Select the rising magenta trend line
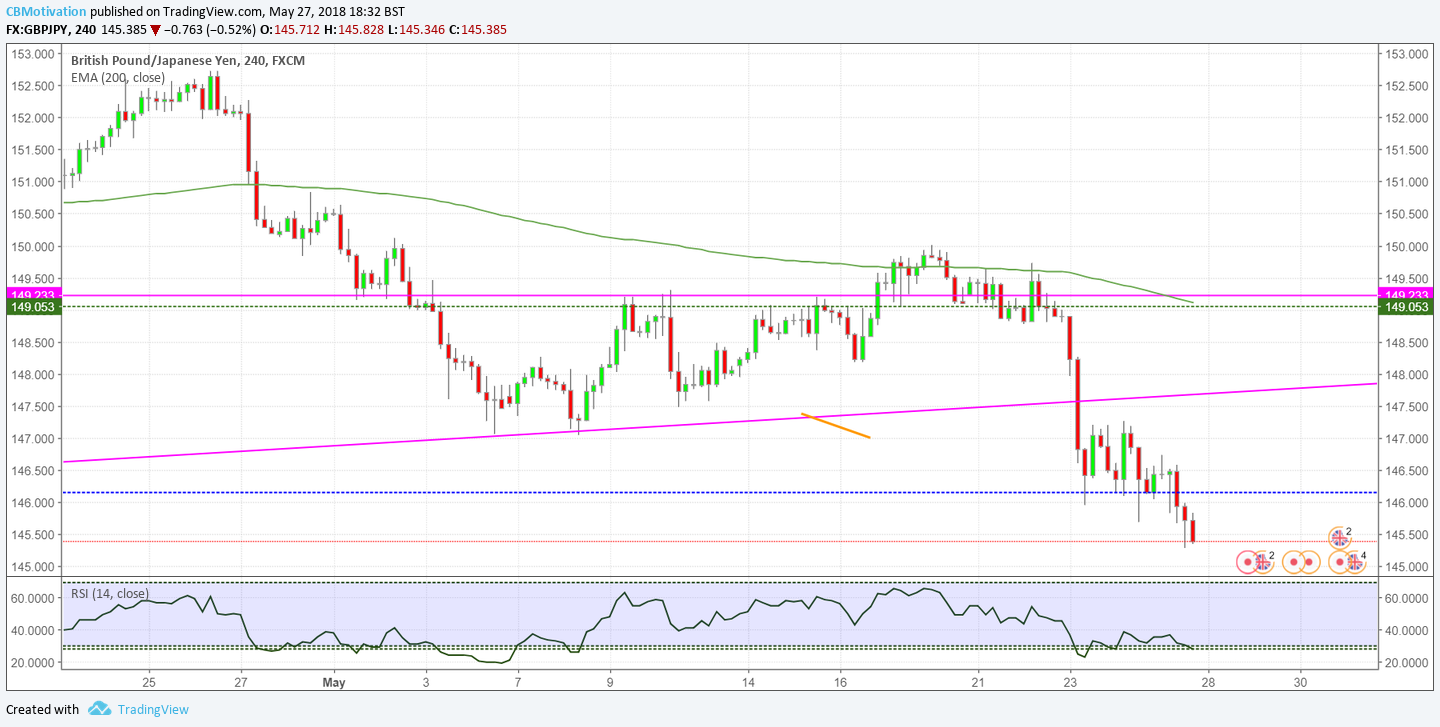The width and height of the screenshot is (1440, 727). [x=720, y=422]
